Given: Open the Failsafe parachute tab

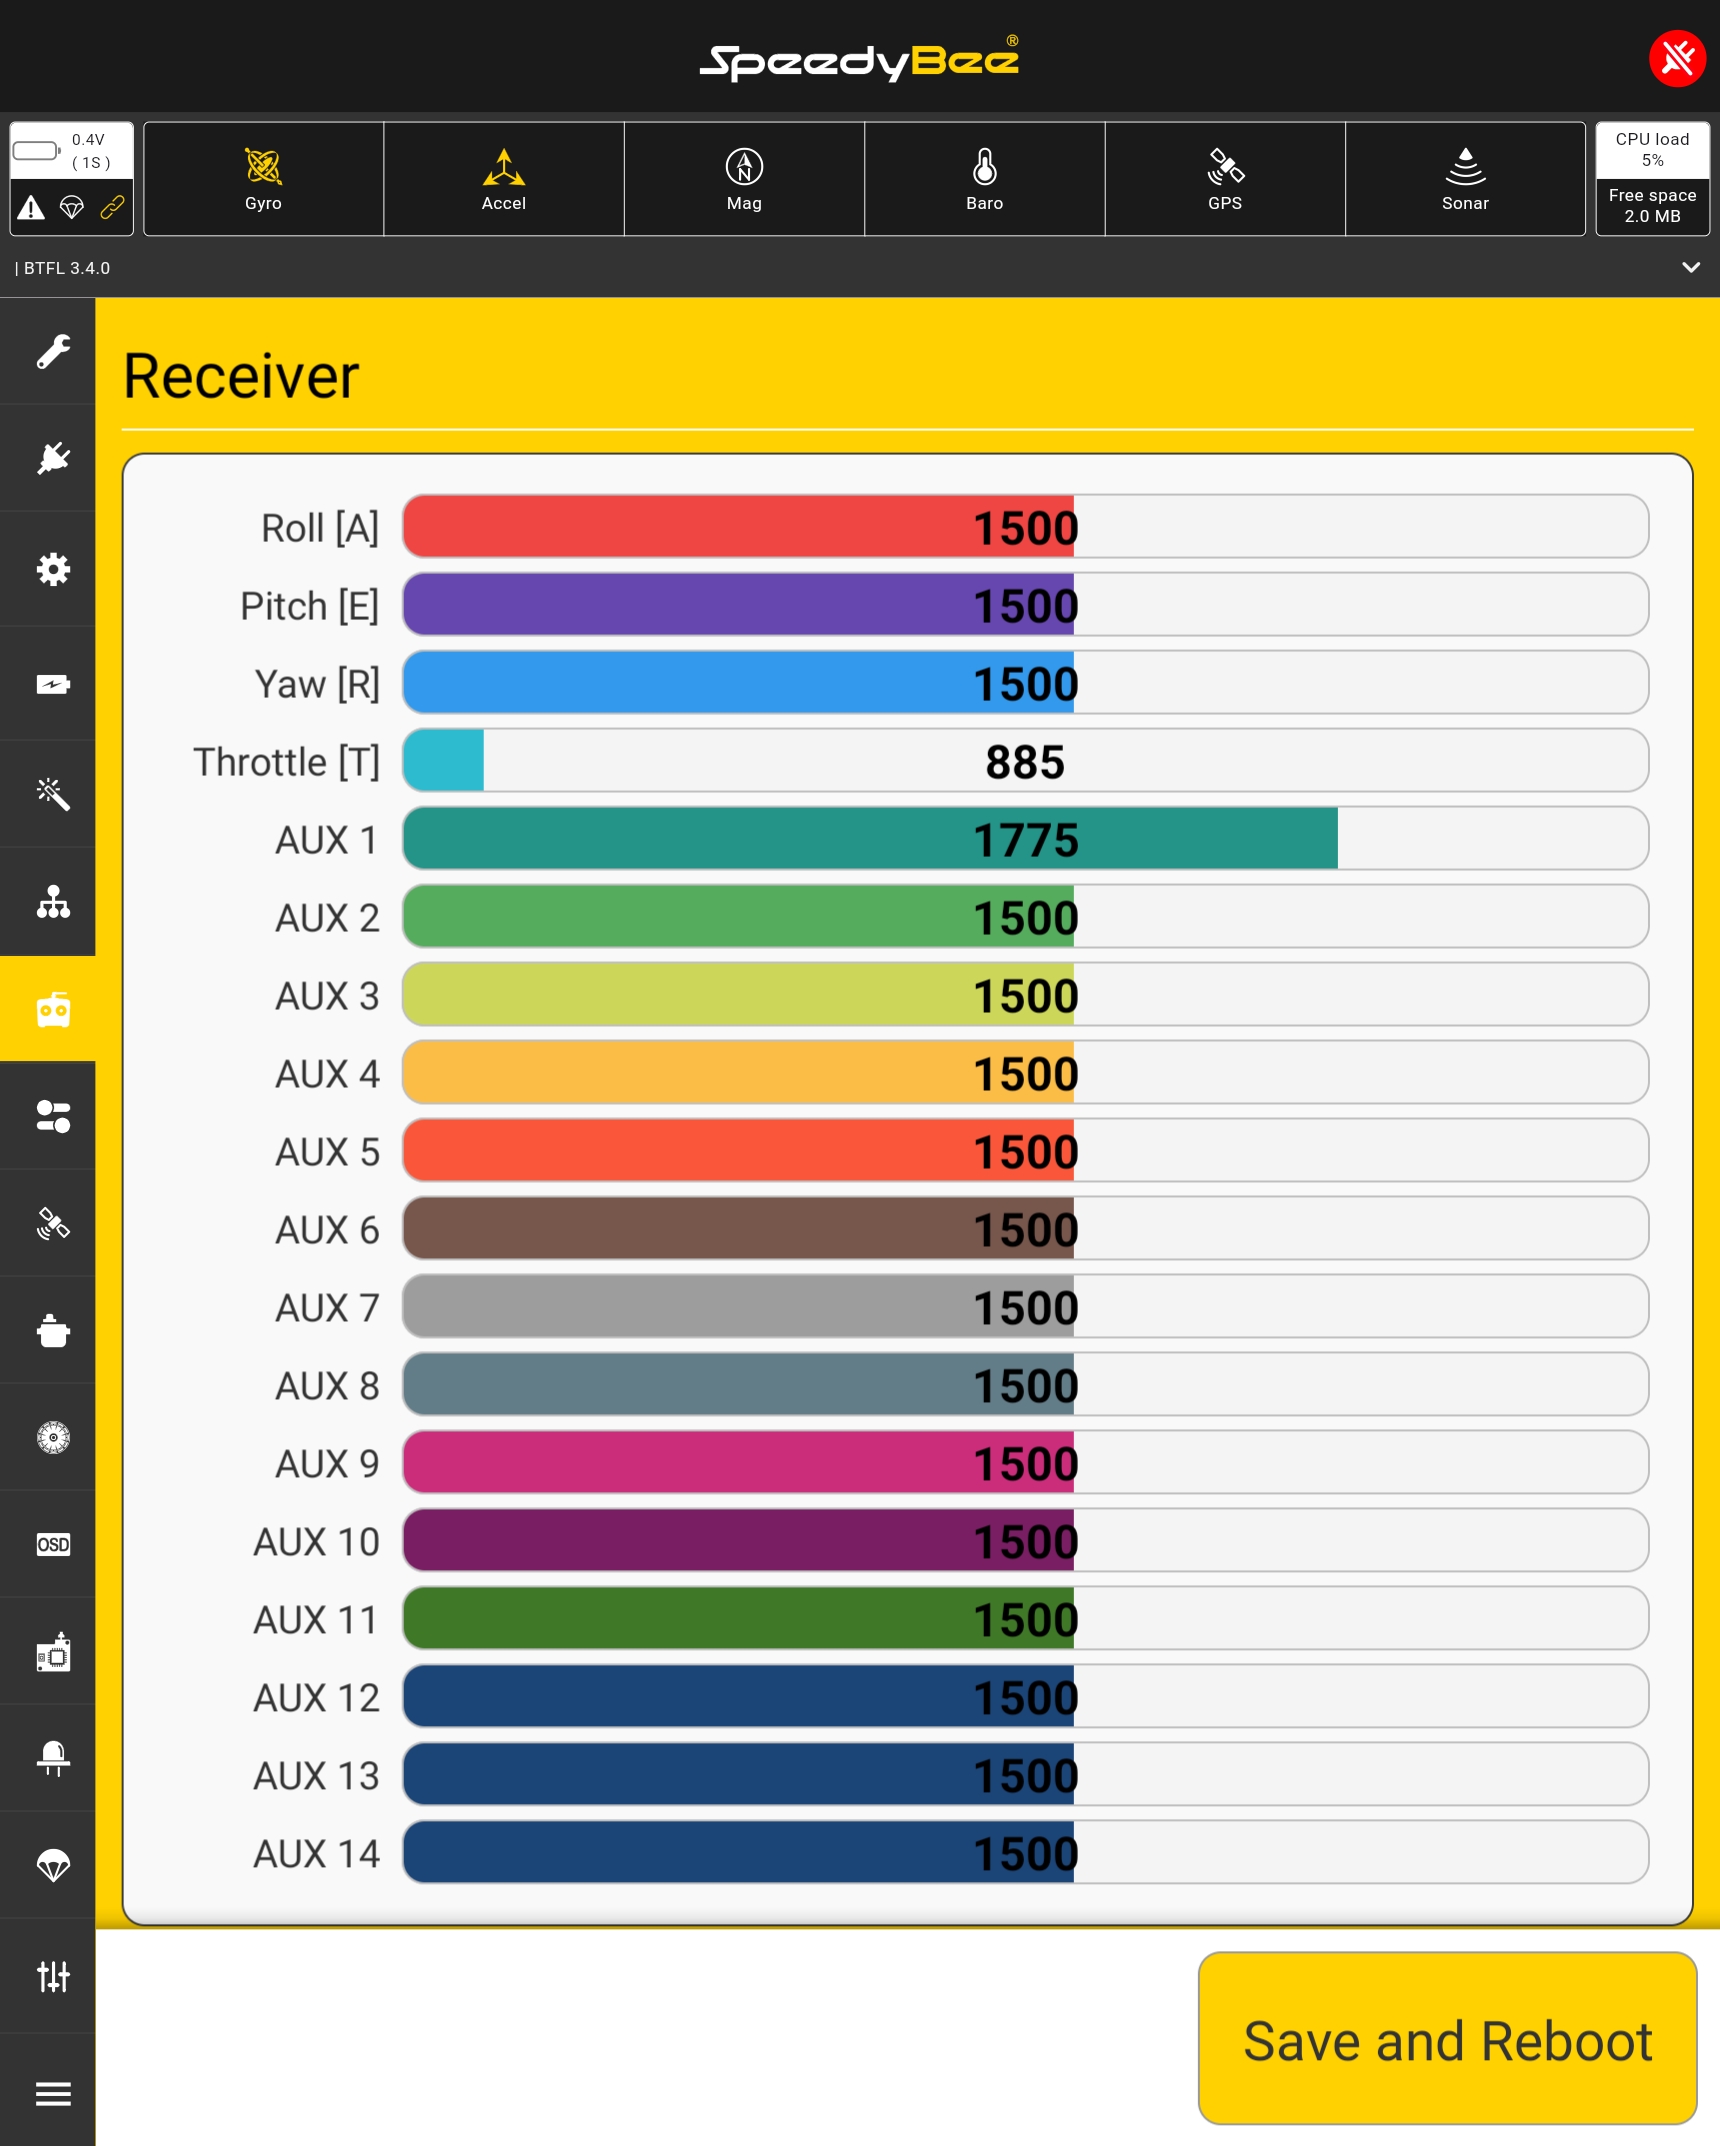Looking at the screenshot, I should pos(52,1865).
